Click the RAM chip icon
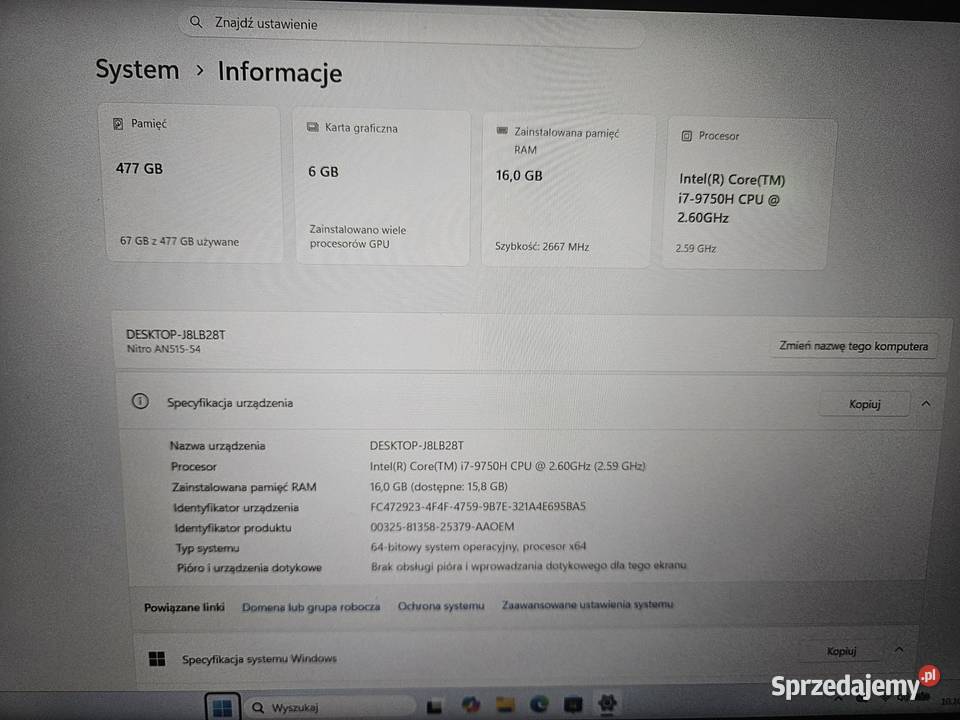 [x=502, y=130]
